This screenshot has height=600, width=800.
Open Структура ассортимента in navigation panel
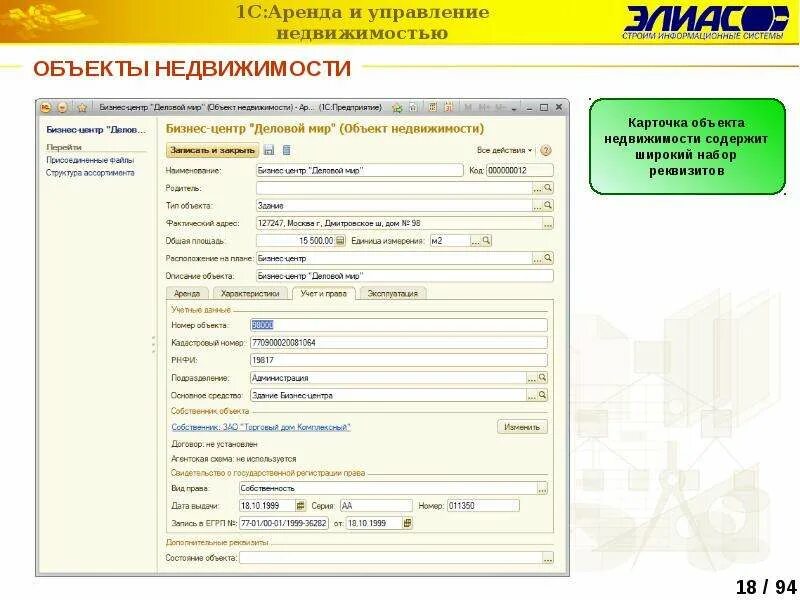pos(90,172)
